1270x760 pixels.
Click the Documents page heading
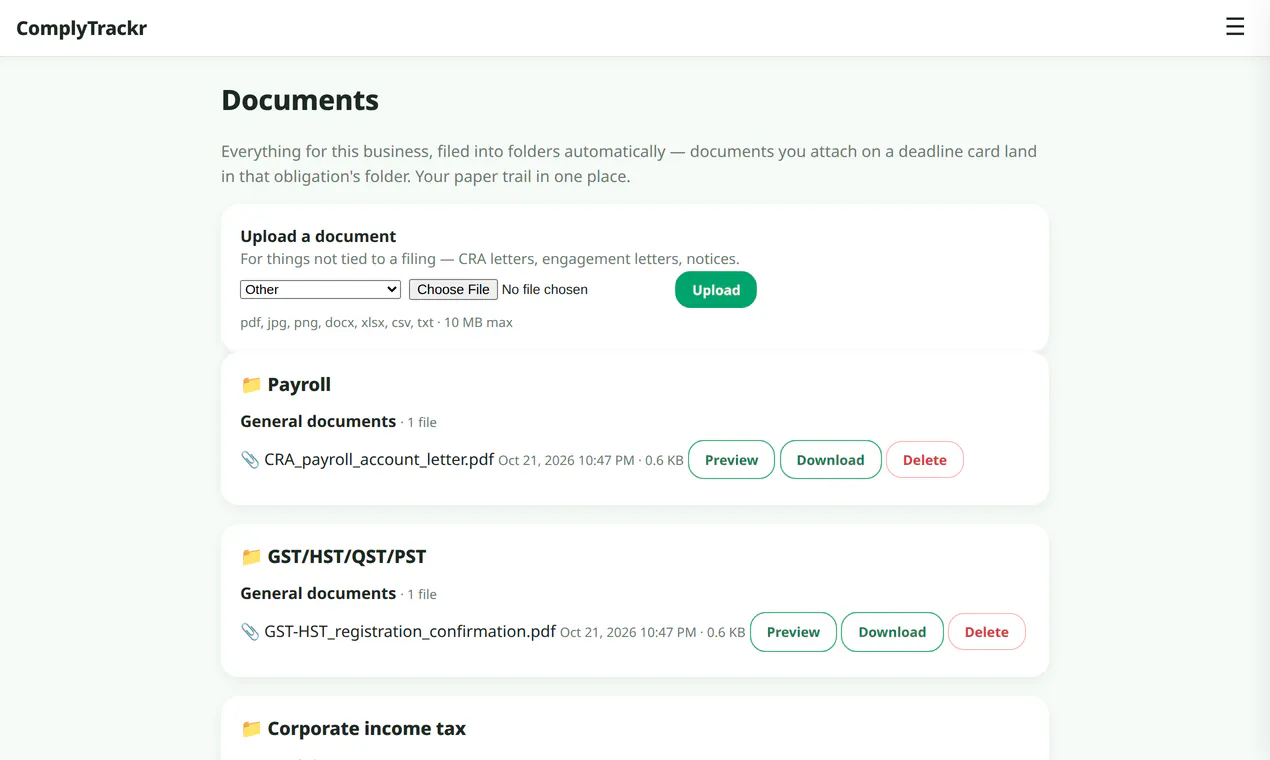[x=300, y=100]
